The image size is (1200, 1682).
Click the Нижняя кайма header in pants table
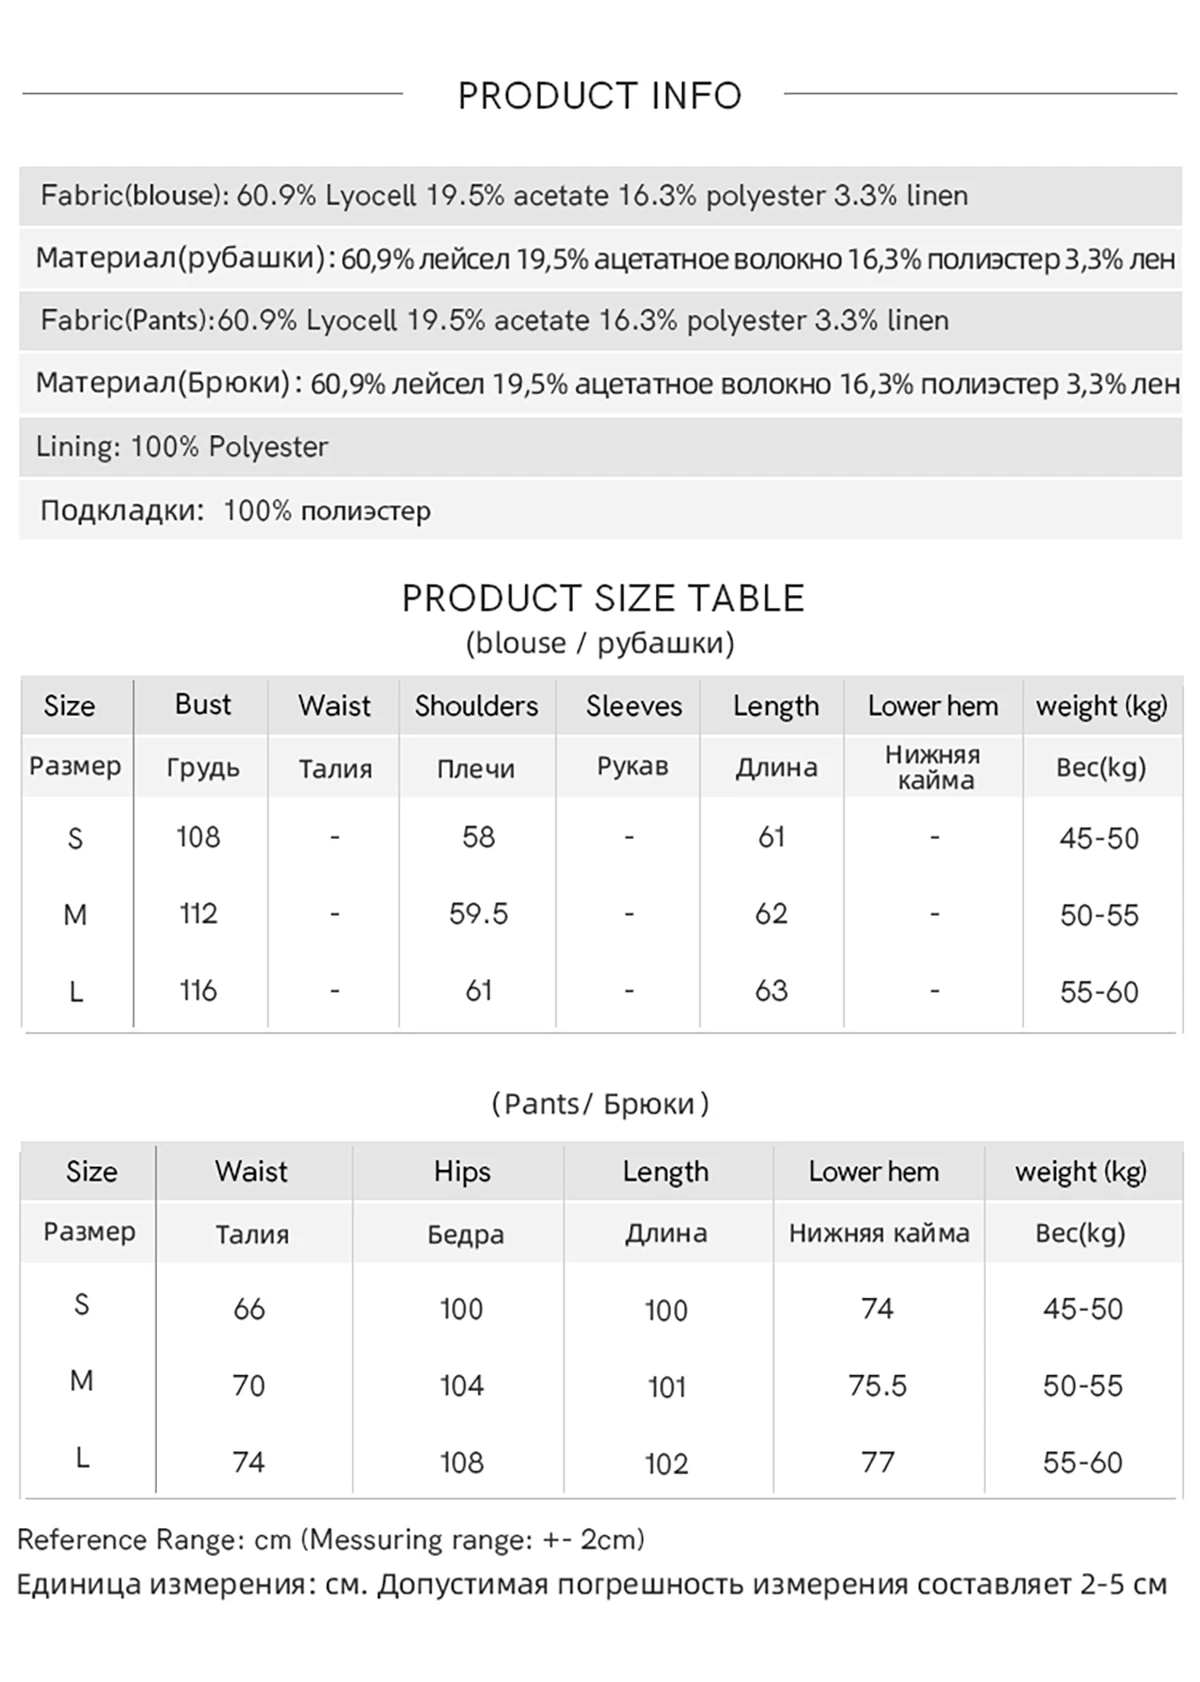pos(879,1234)
